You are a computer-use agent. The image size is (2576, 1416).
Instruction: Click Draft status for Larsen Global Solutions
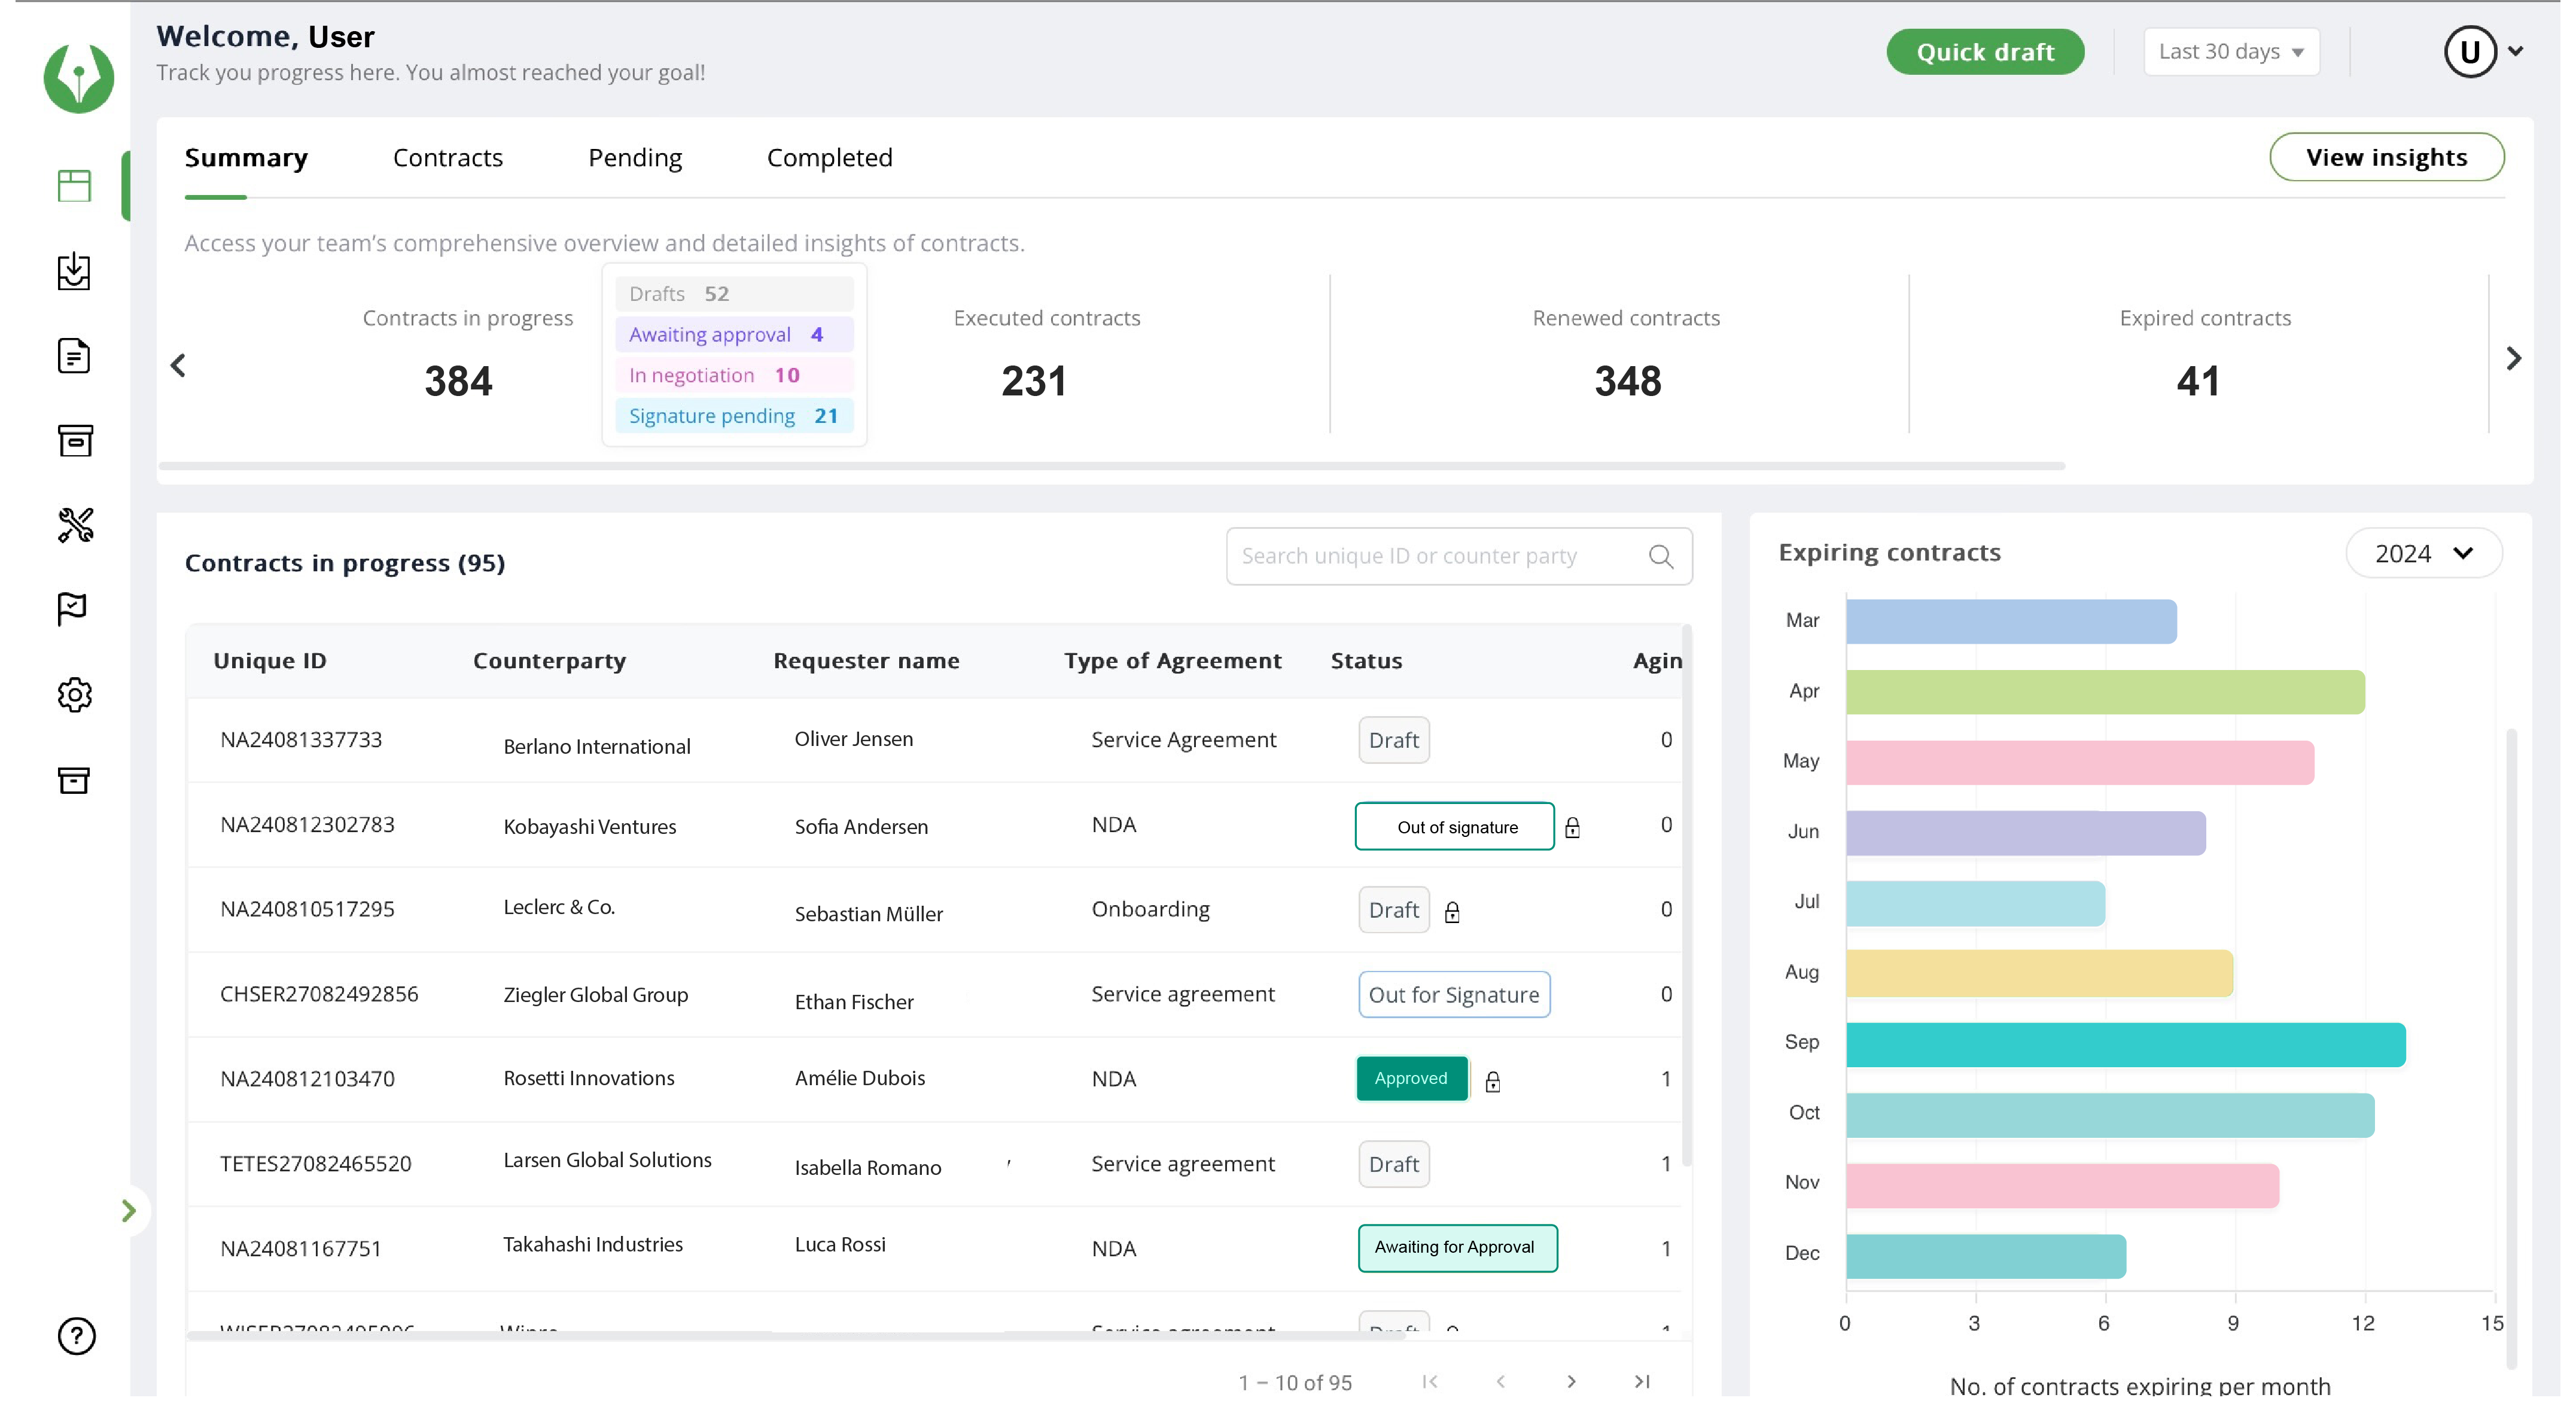click(1393, 1164)
